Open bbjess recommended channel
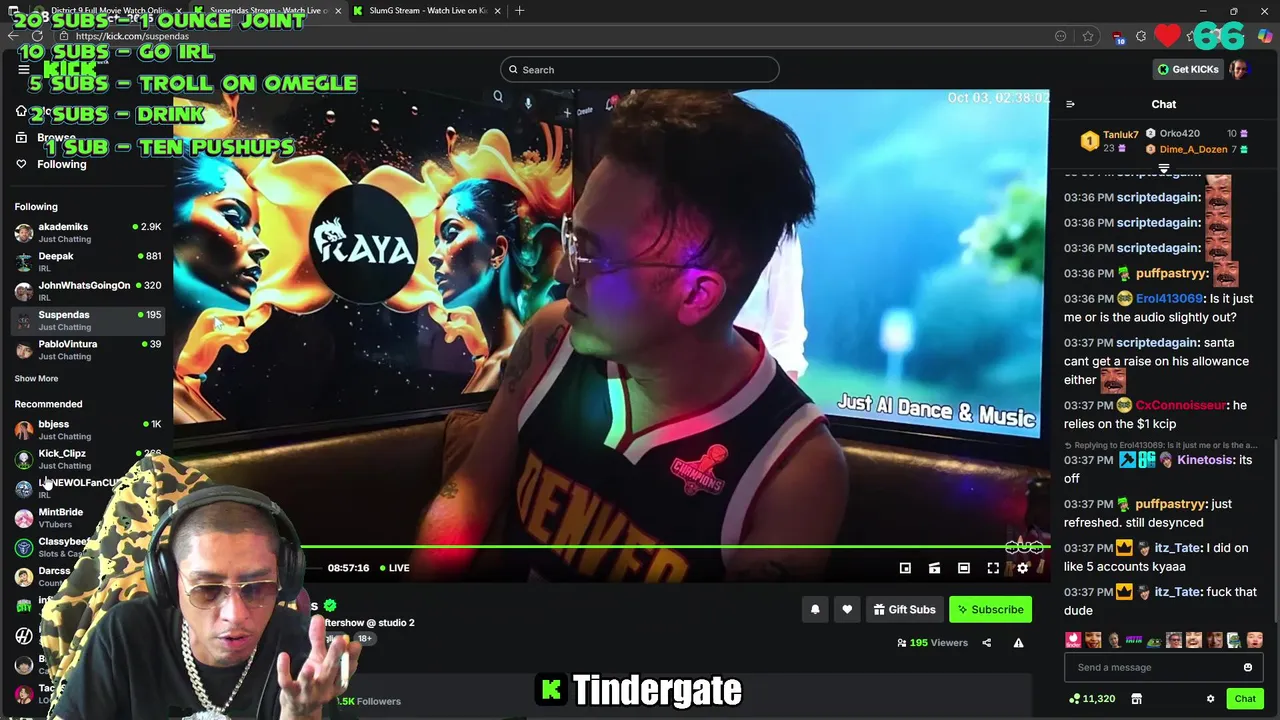This screenshot has height=720, width=1280. click(88, 430)
